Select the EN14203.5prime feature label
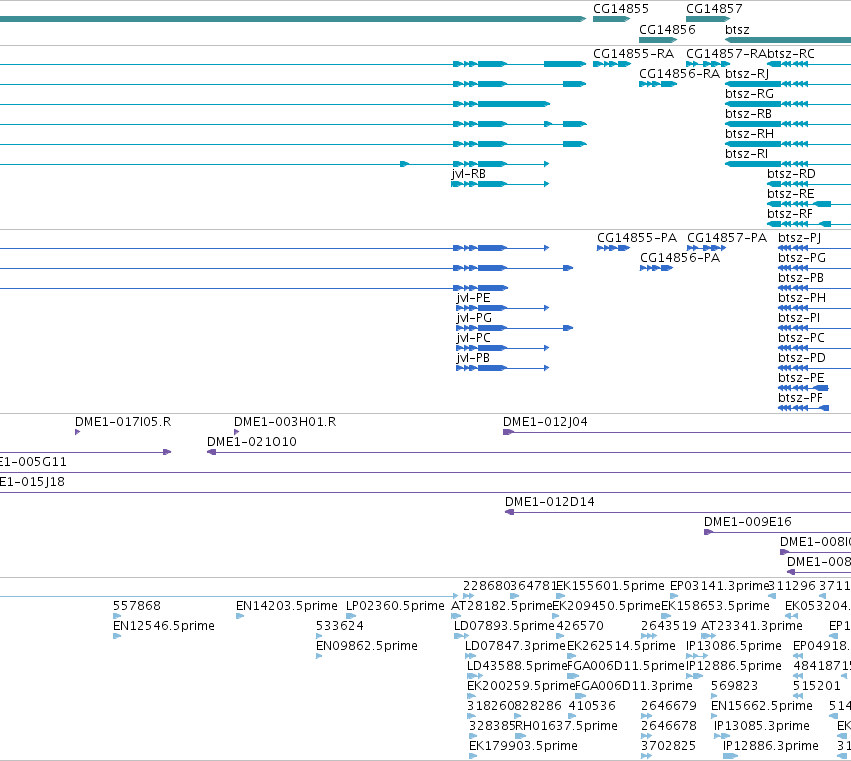Image resolution: width=851 pixels, height=761 pixels. click(287, 606)
